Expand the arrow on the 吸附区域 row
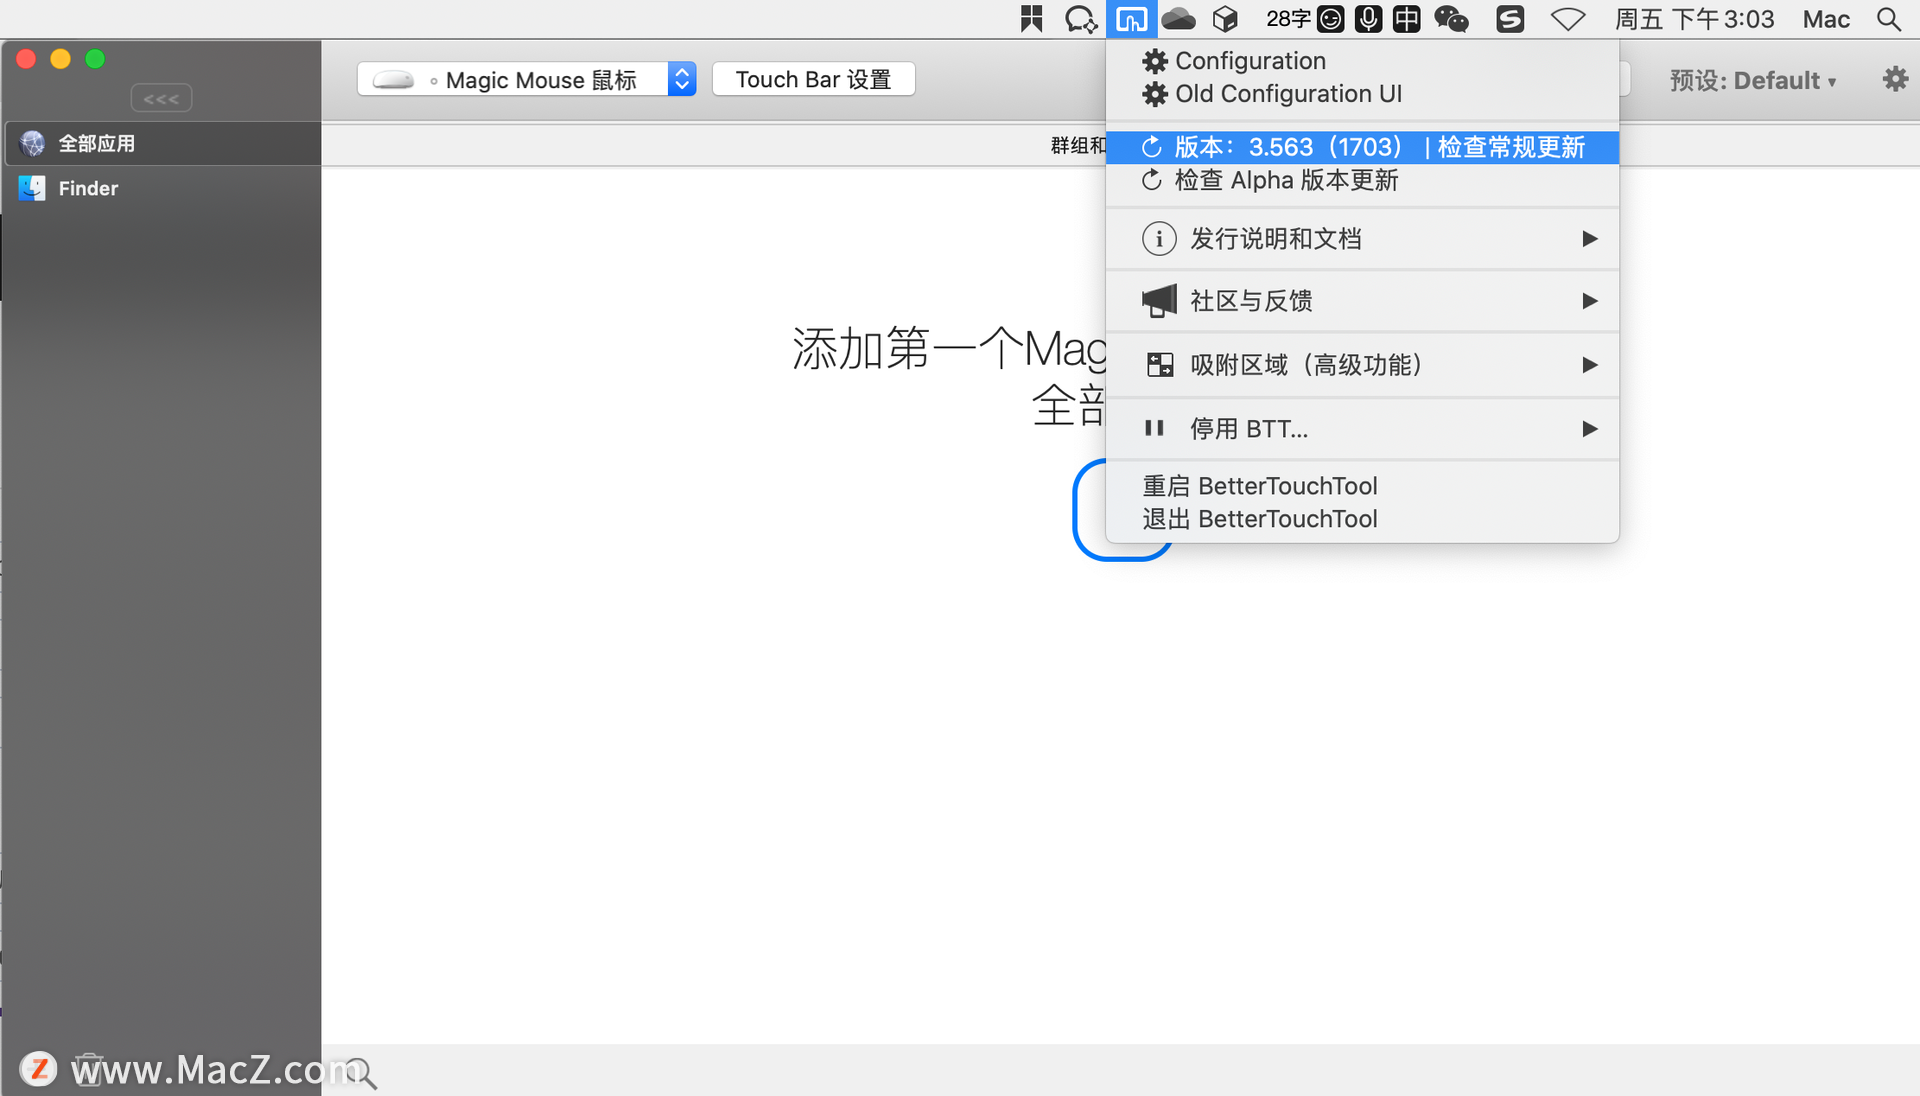Screen dimensions: 1920x1096 (1589, 365)
